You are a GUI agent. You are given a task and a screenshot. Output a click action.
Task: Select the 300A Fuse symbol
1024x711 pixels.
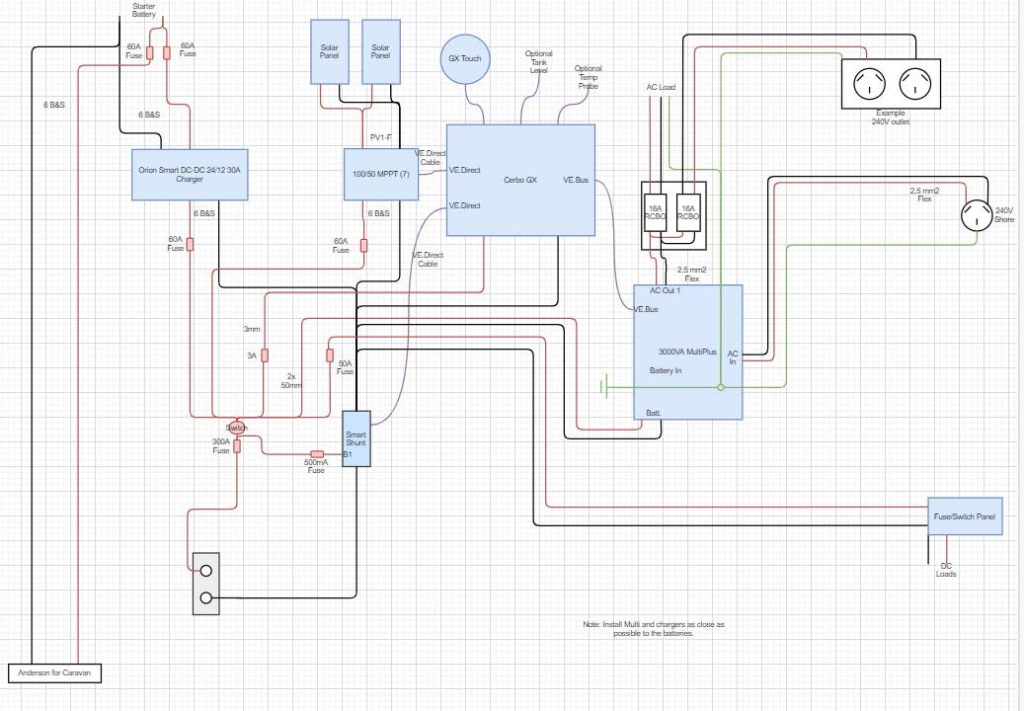[x=237, y=446]
